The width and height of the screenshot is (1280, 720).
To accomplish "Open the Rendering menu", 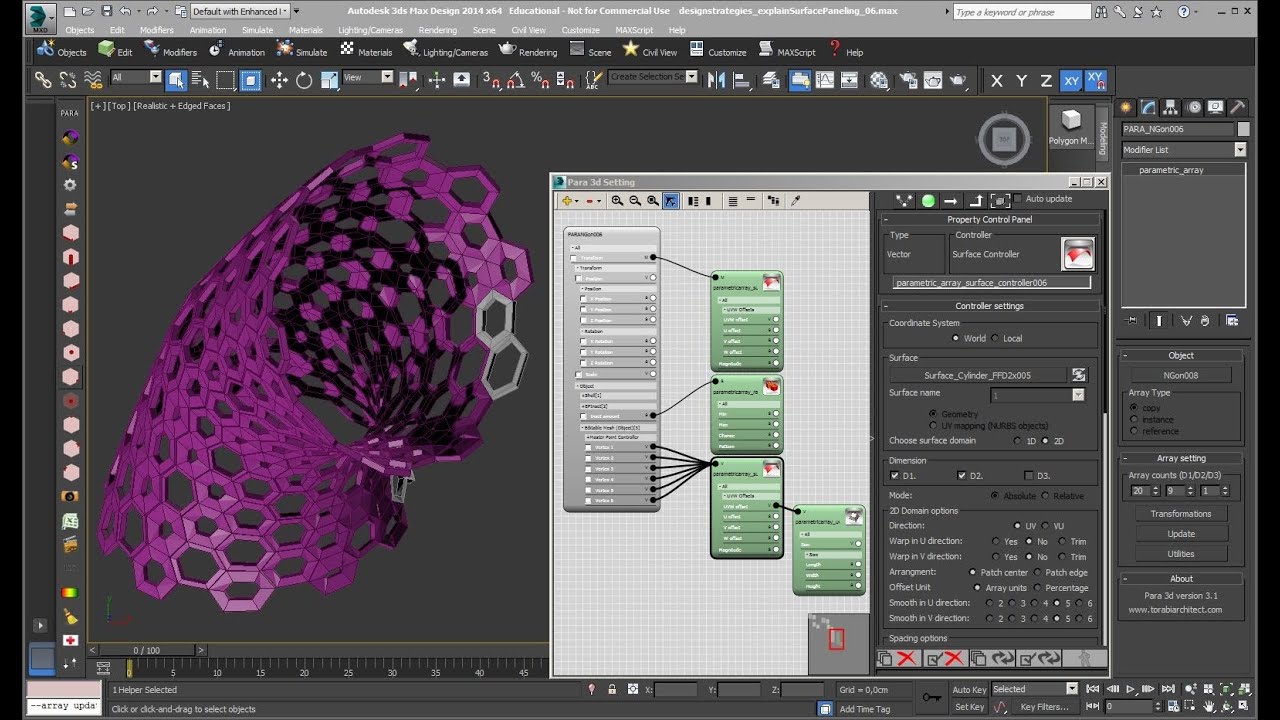I will click(437, 30).
